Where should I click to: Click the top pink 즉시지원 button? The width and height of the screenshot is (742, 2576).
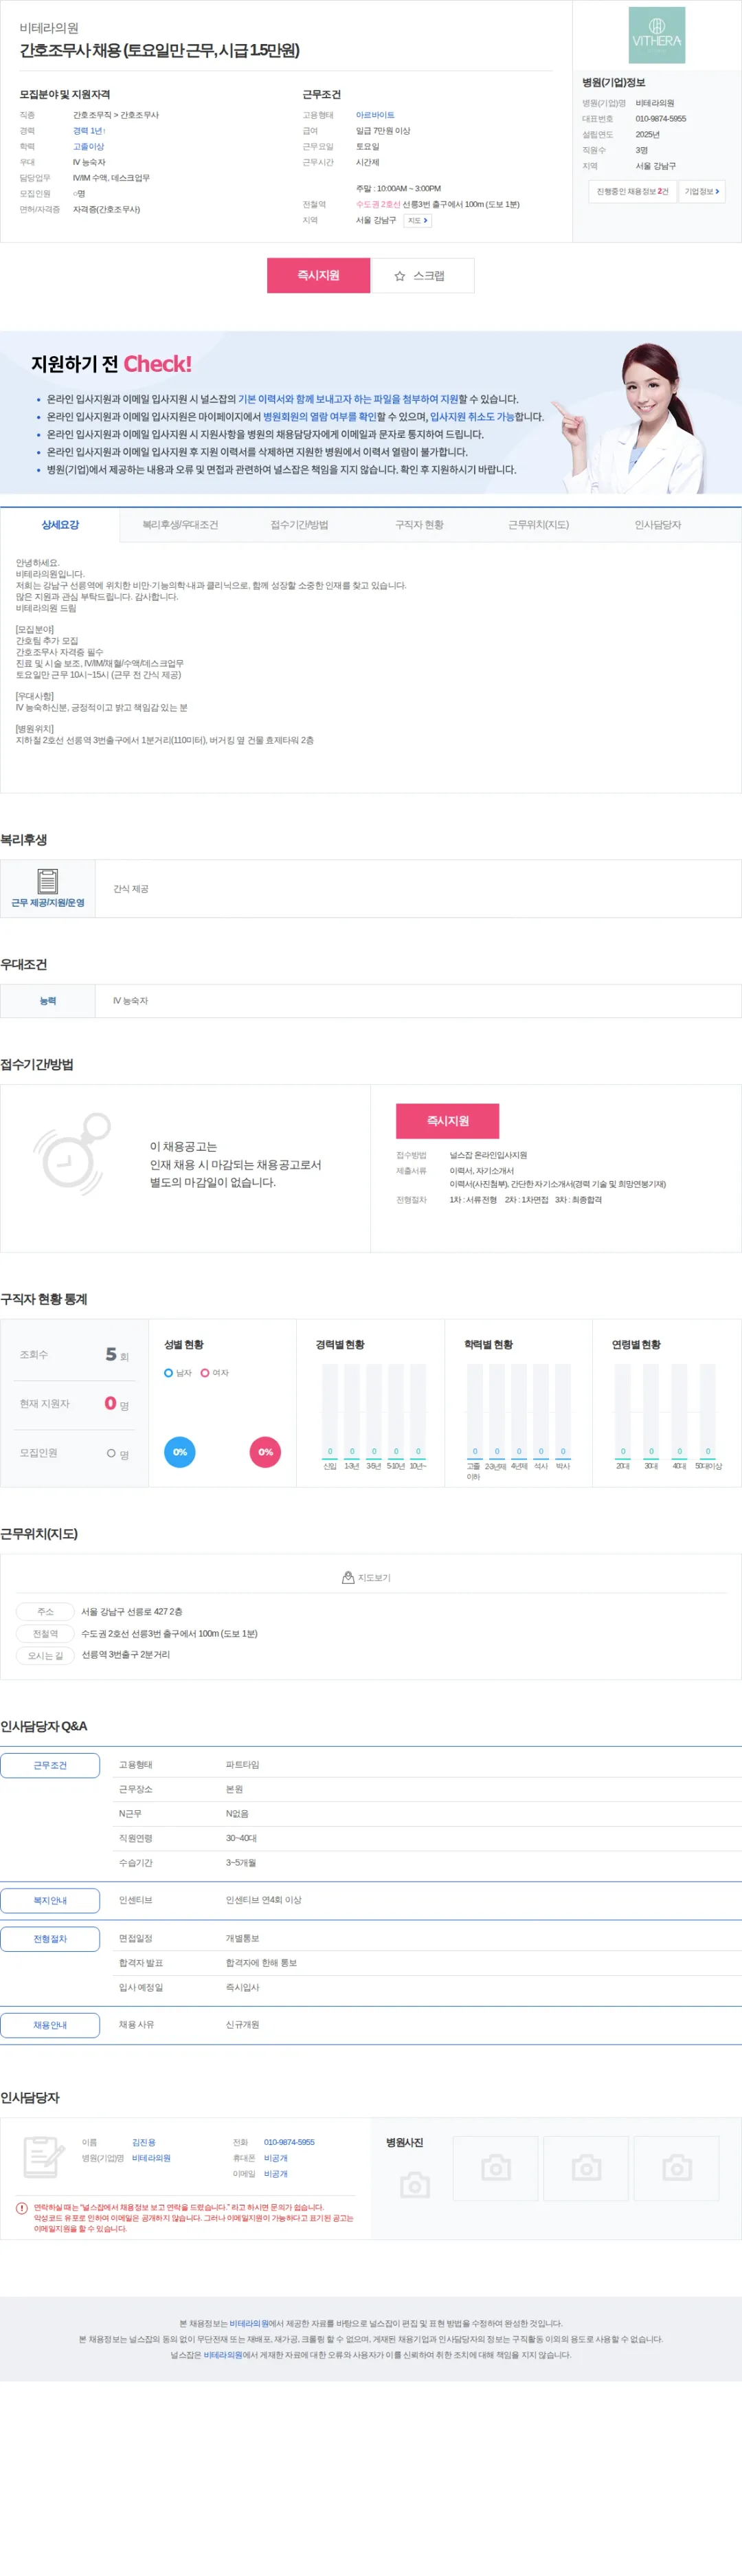click(x=319, y=276)
